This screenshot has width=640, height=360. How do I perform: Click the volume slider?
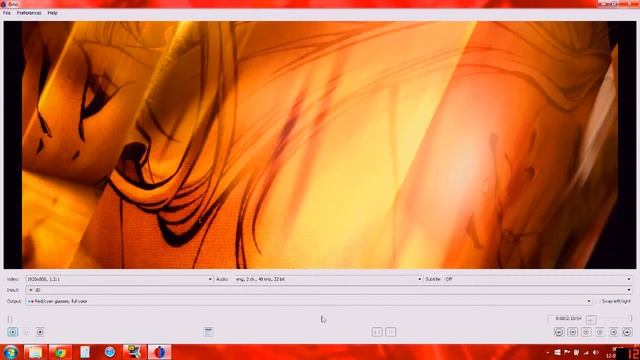pos(616,319)
